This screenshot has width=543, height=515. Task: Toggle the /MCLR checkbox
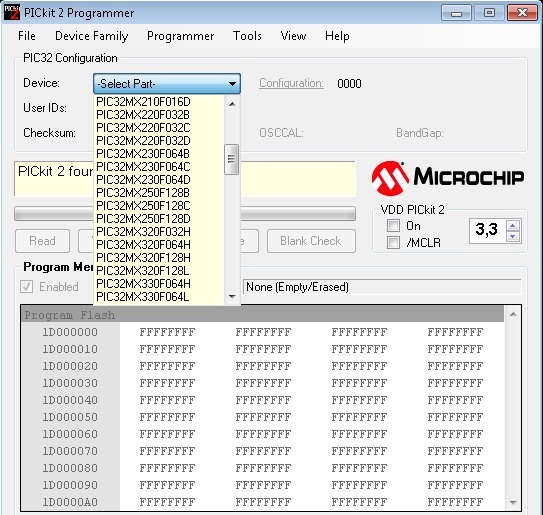coord(393,242)
